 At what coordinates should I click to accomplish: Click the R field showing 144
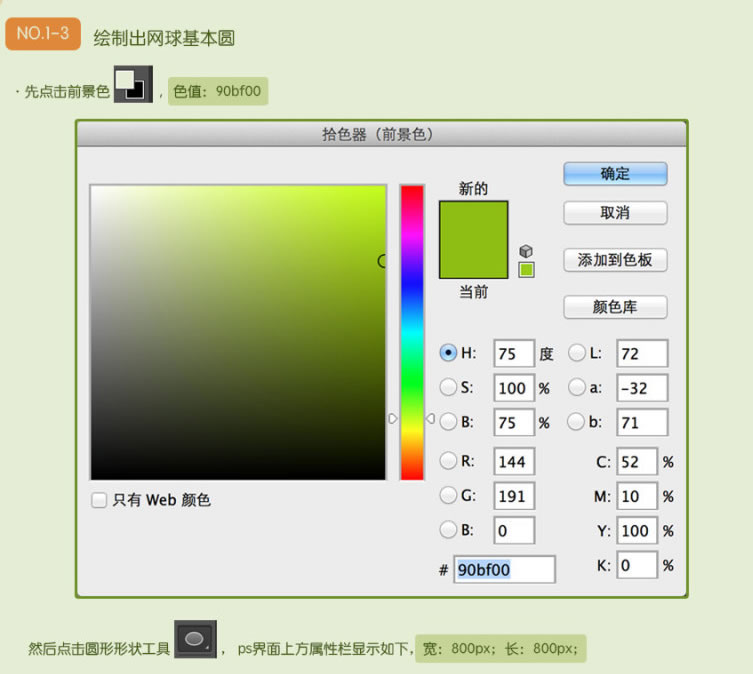(x=514, y=462)
